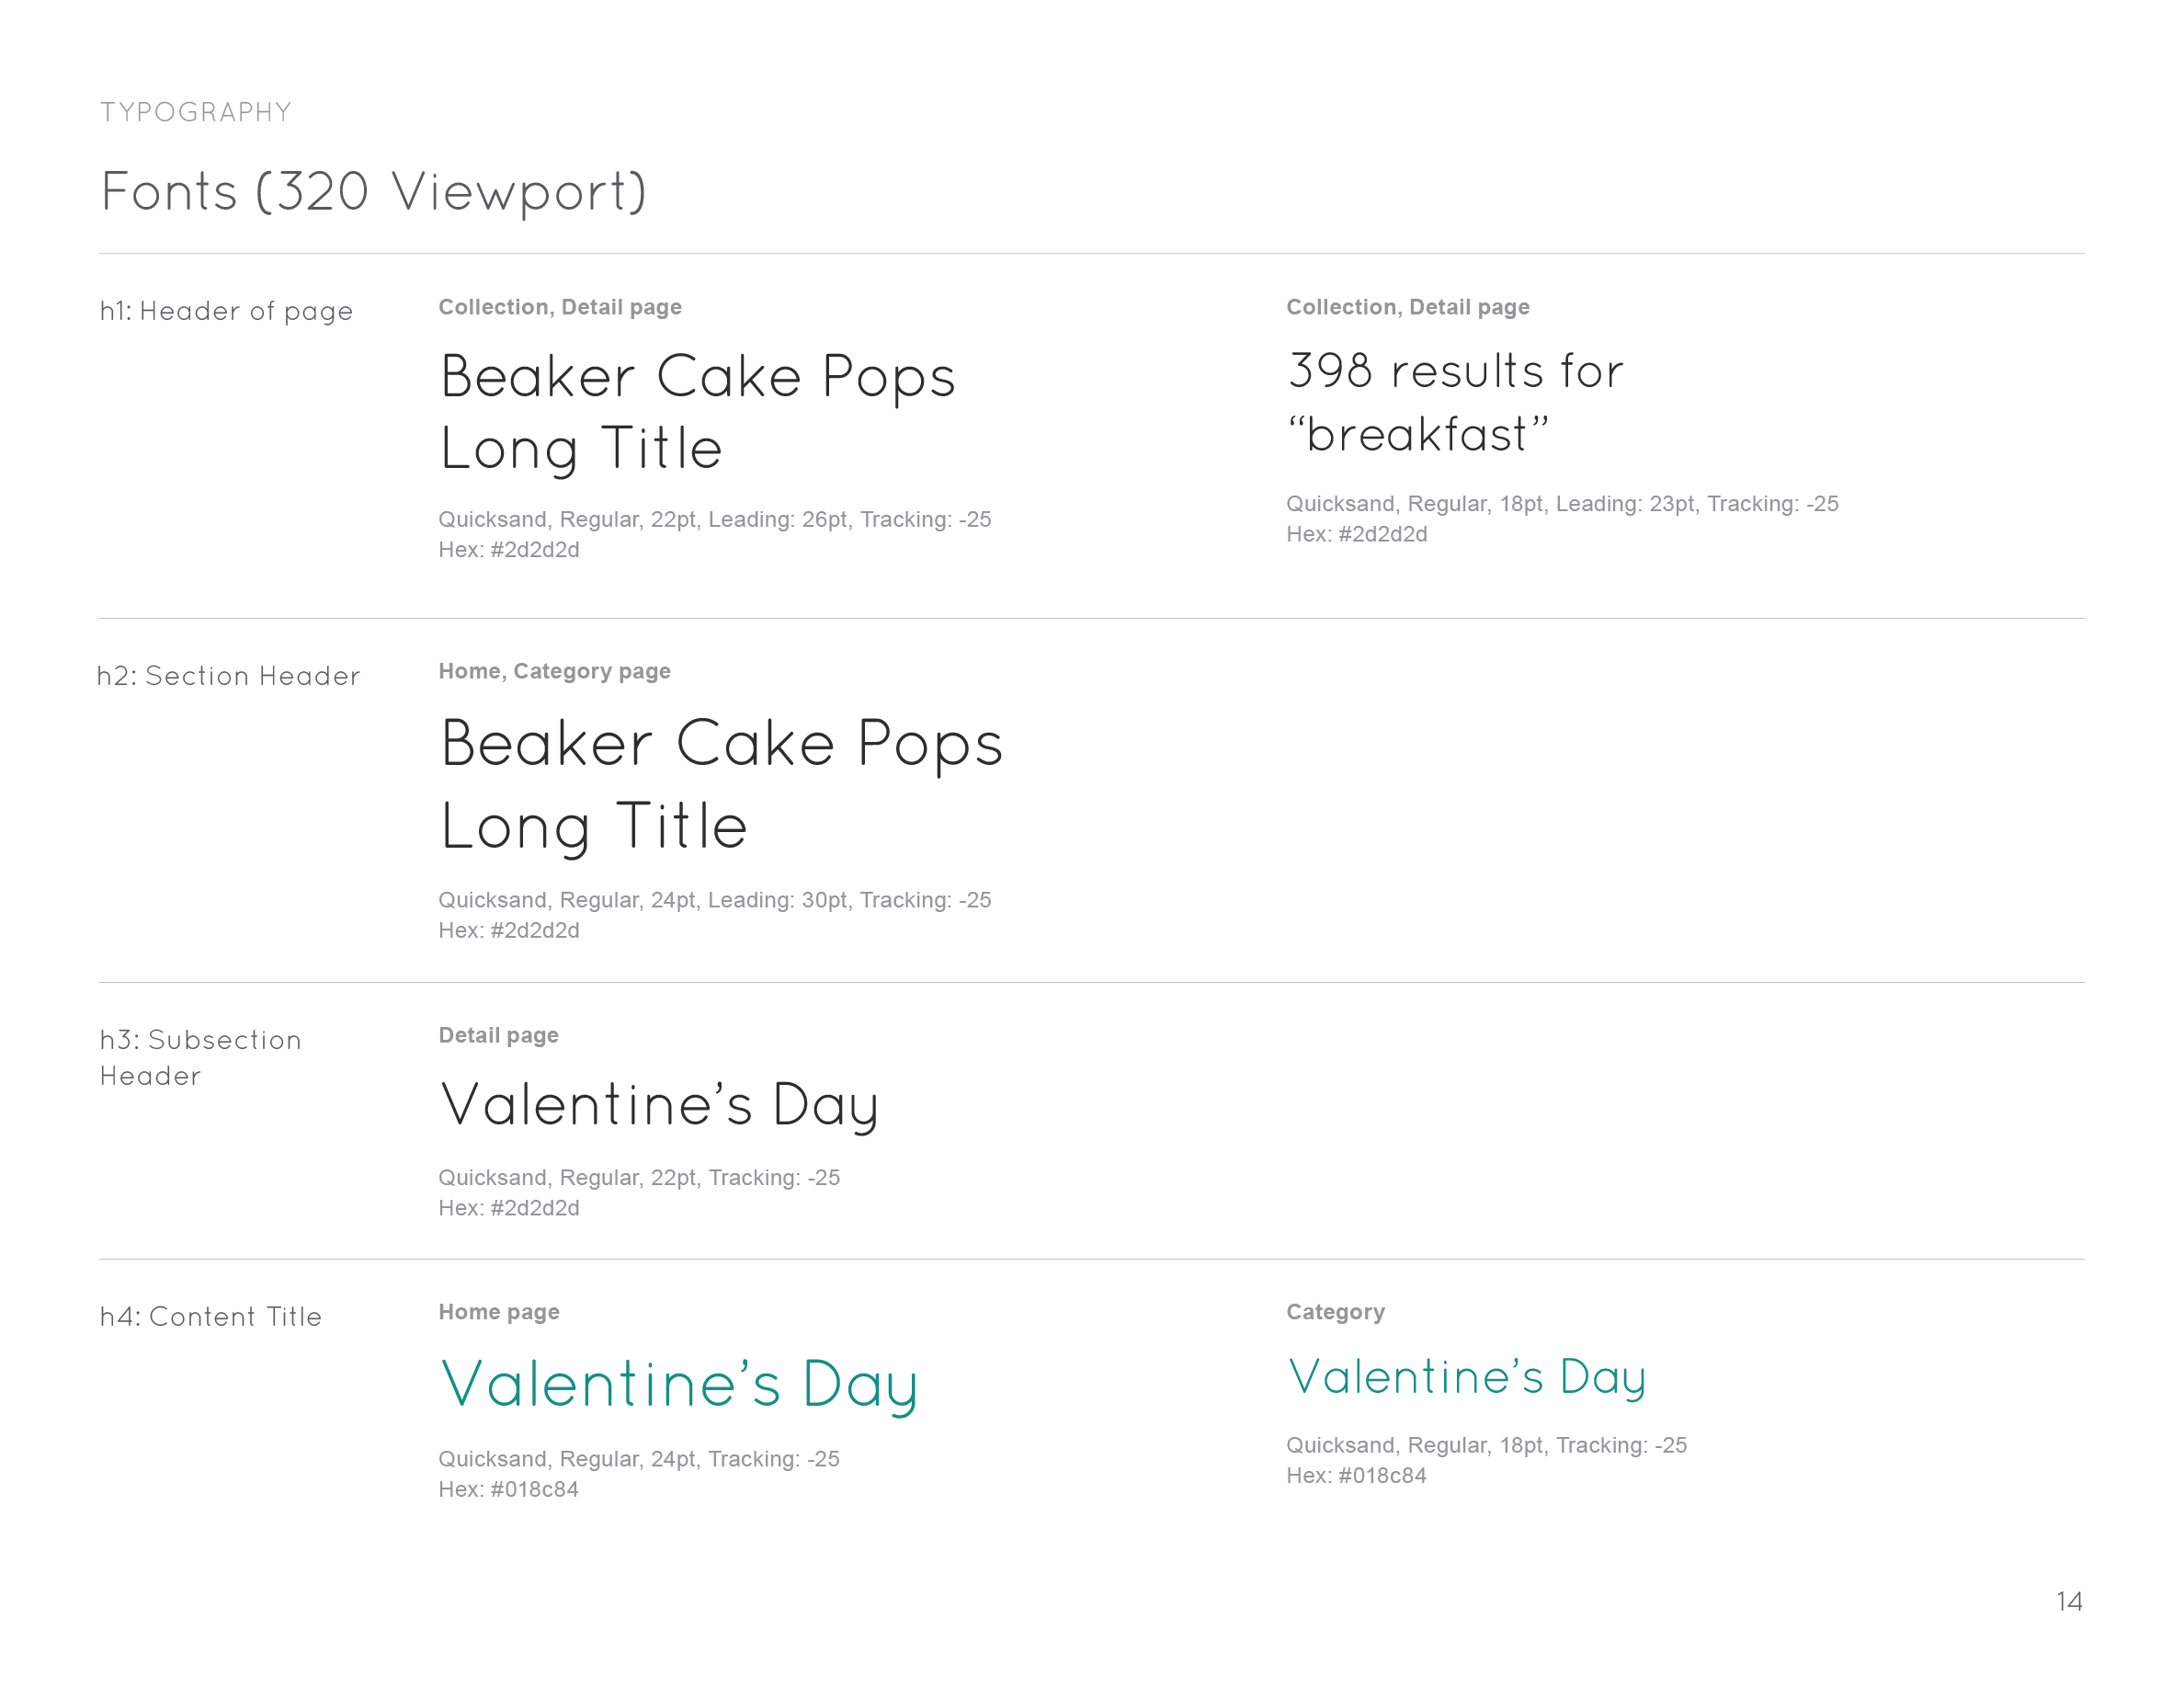Select teal Valentine's Day under Home page
2184x1688 pixels.
click(679, 1385)
